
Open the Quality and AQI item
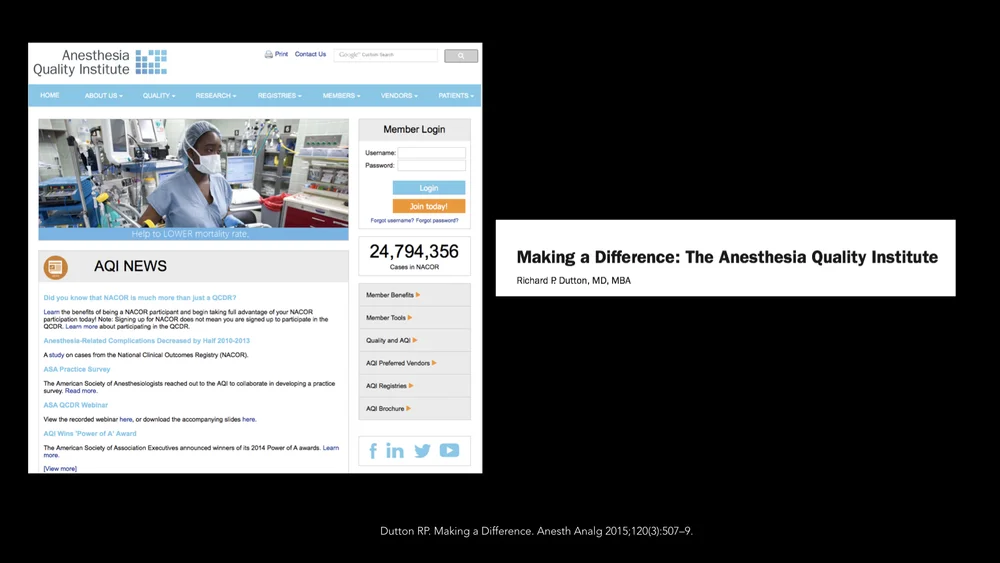[x=415, y=340]
